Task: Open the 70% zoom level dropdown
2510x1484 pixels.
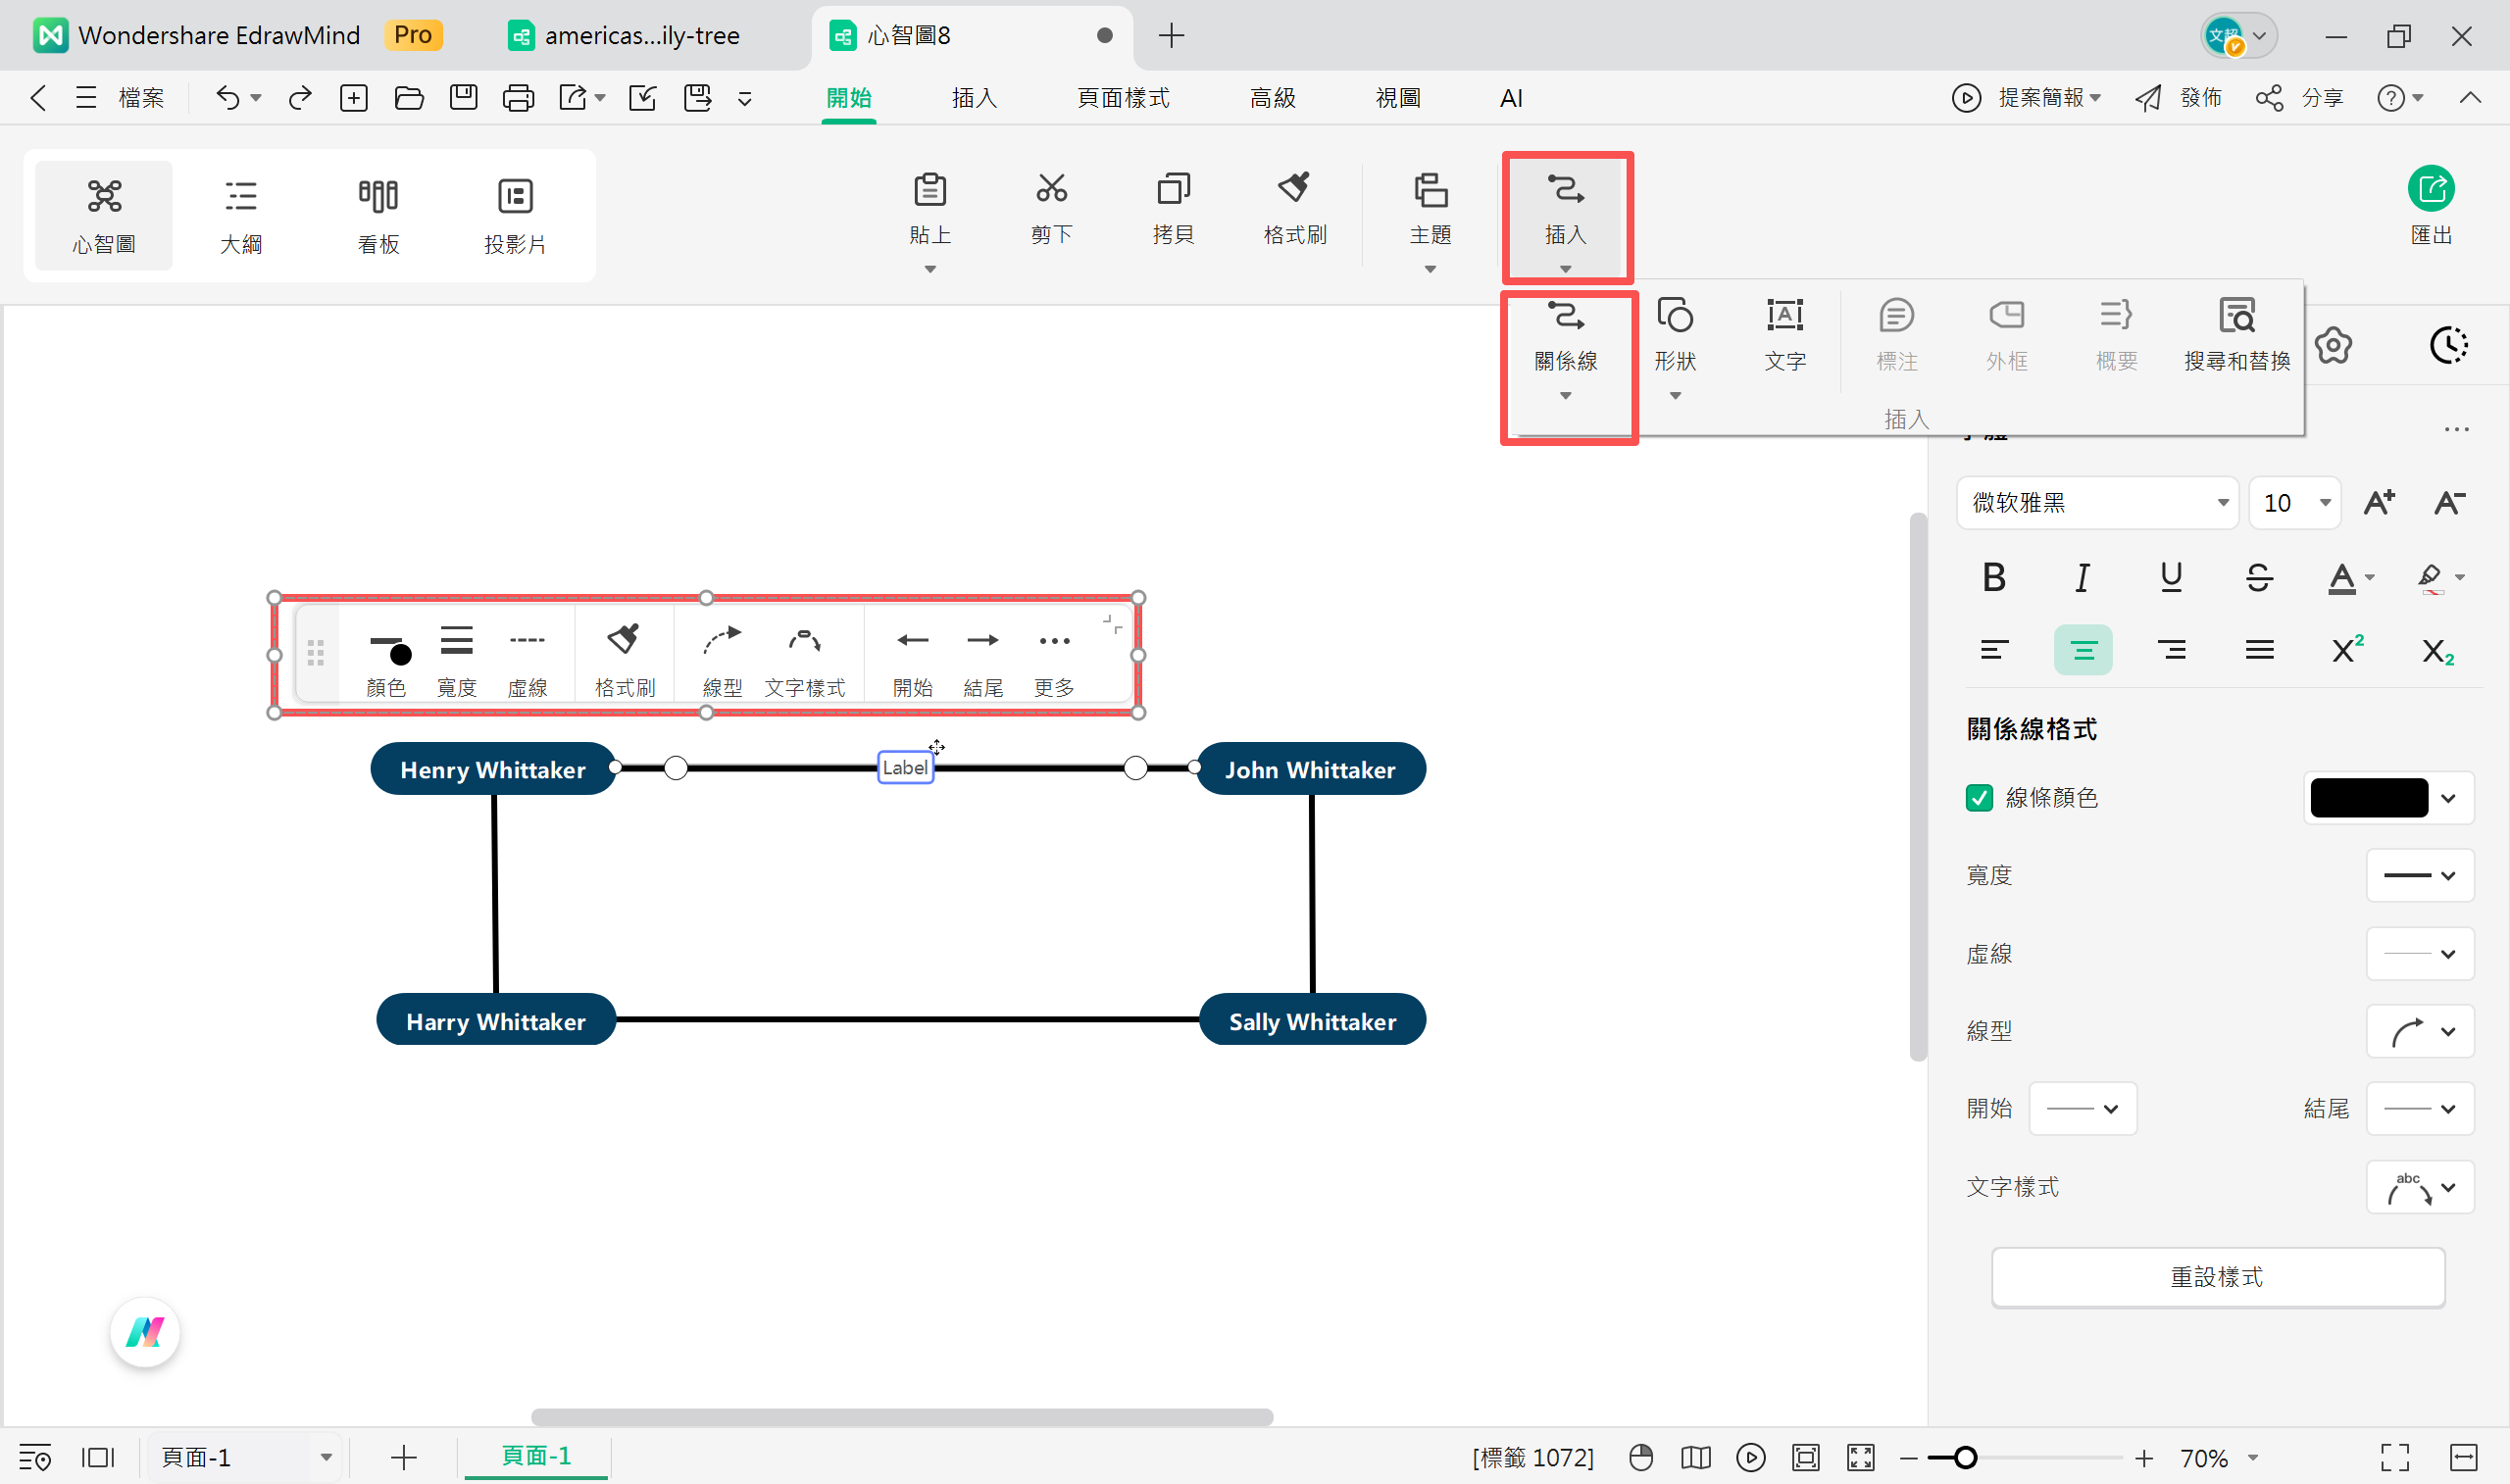Action: pos(2254,1457)
